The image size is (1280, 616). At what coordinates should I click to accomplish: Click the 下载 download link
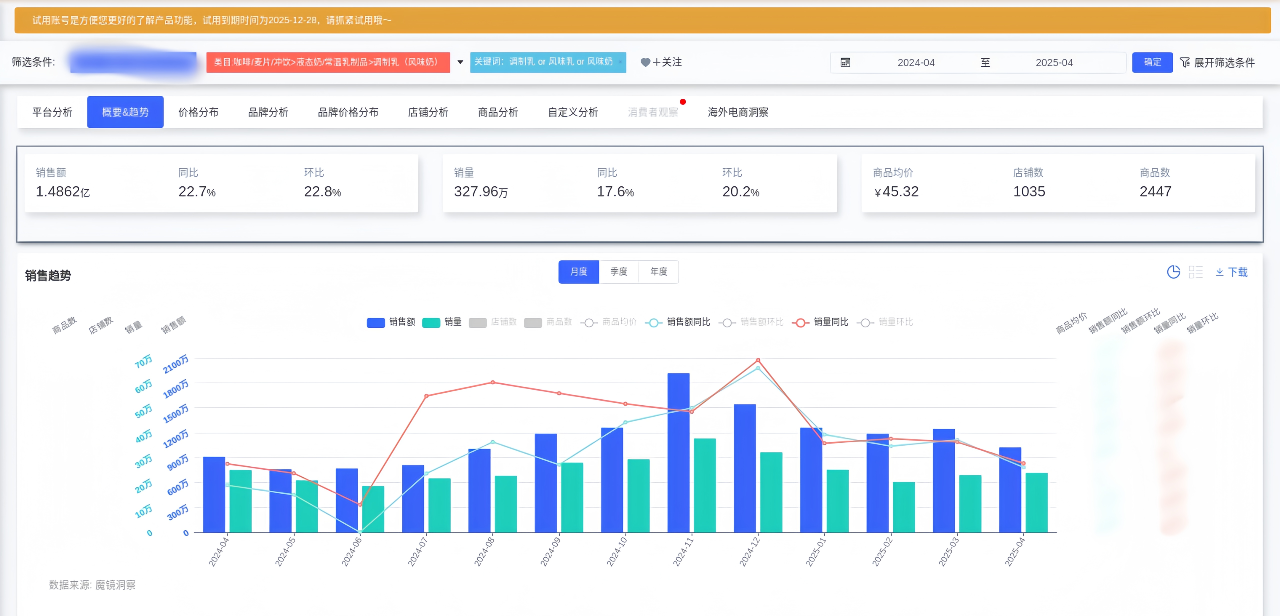1232,272
